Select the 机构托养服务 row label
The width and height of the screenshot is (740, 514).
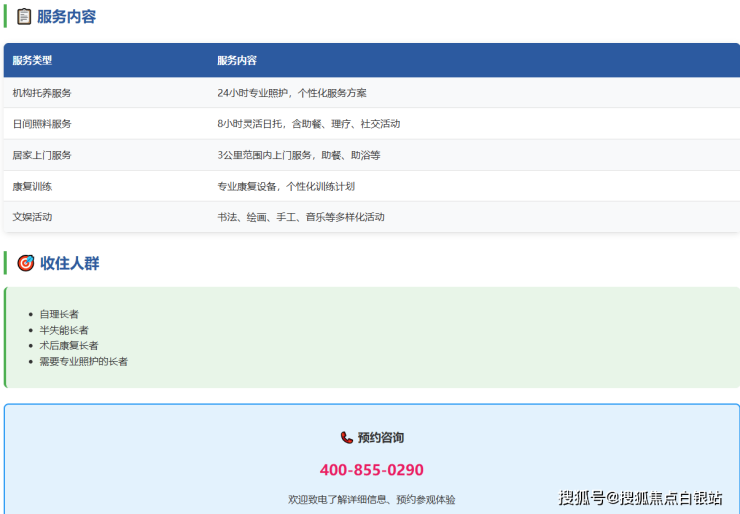click(x=42, y=93)
